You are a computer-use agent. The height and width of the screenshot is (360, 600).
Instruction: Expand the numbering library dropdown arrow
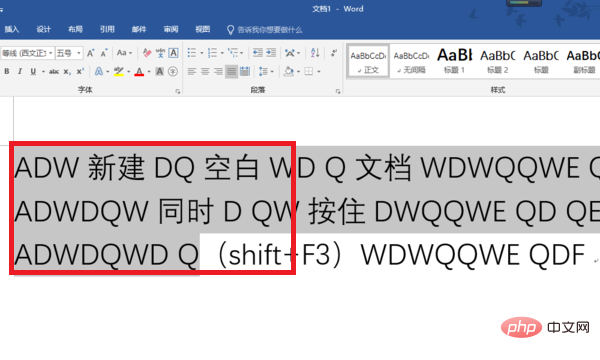[x=222, y=53]
